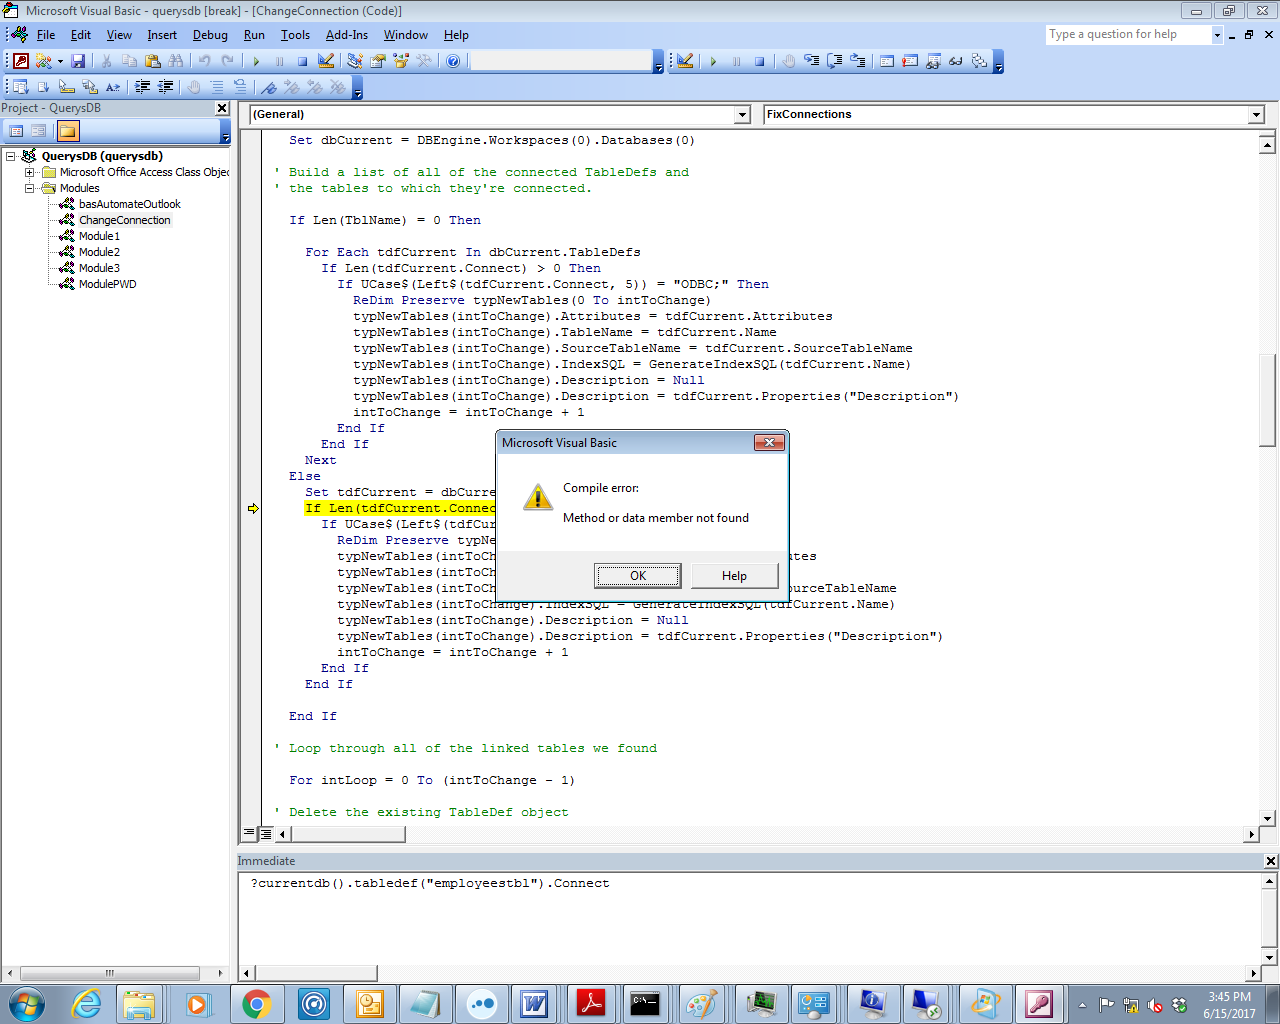The height and width of the screenshot is (1024, 1280).
Task: Click the View Microsoft Access icon
Action: coord(21,60)
